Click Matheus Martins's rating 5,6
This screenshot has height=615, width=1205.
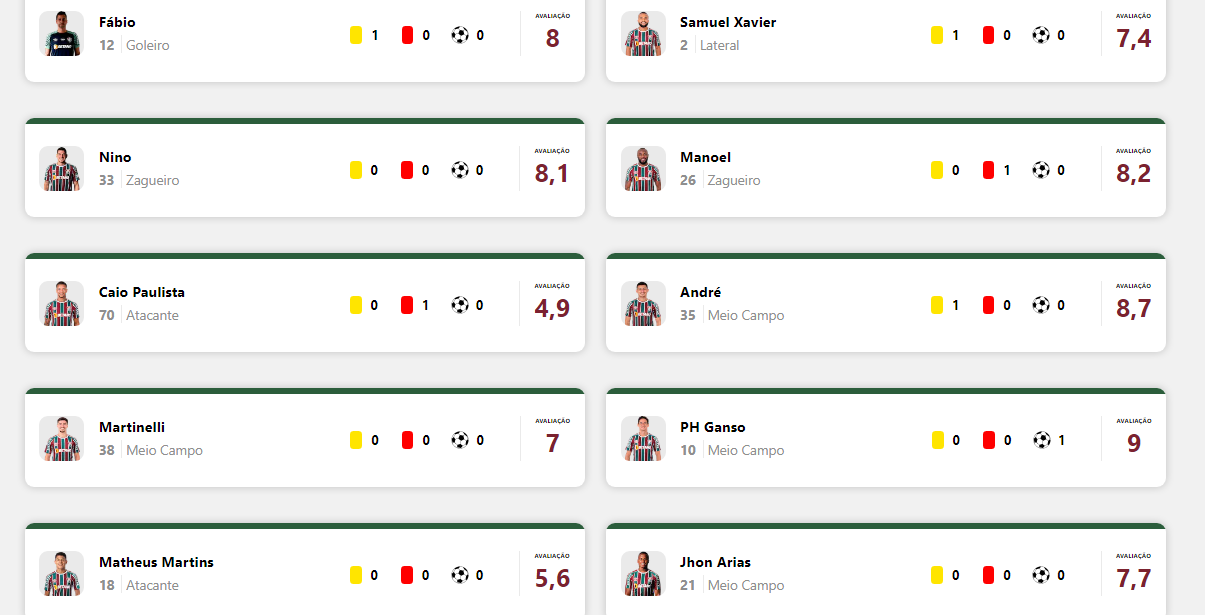tap(552, 577)
